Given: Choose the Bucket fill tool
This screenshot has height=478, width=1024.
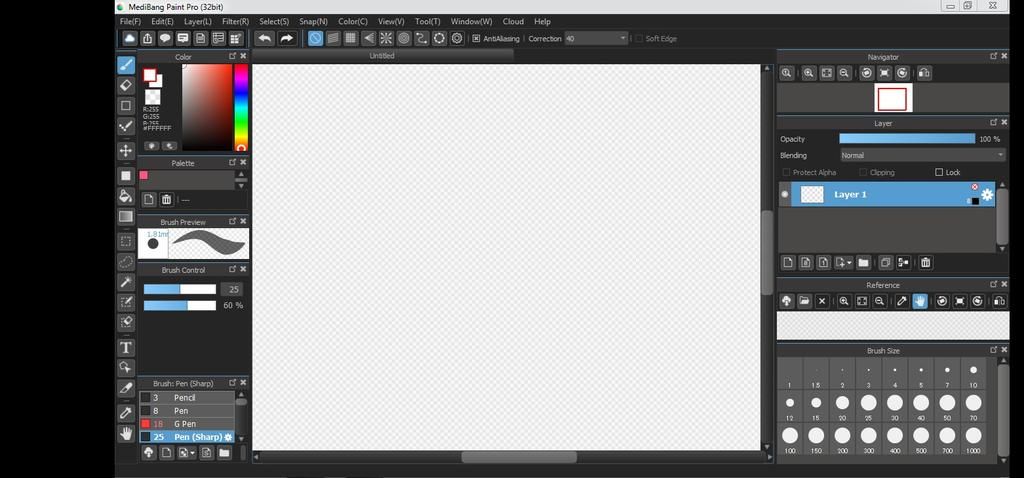Looking at the screenshot, I should click(126, 196).
